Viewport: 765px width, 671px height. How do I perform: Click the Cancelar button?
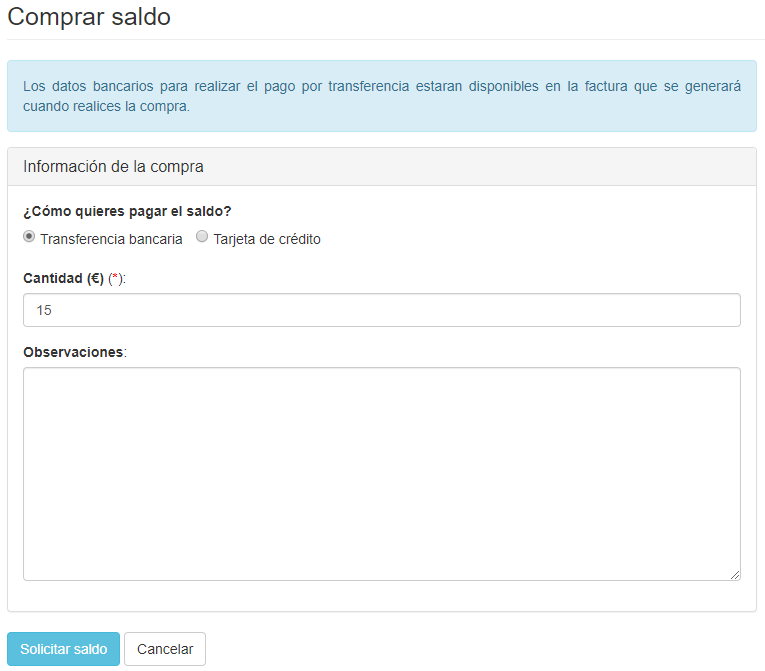click(x=165, y=649)
